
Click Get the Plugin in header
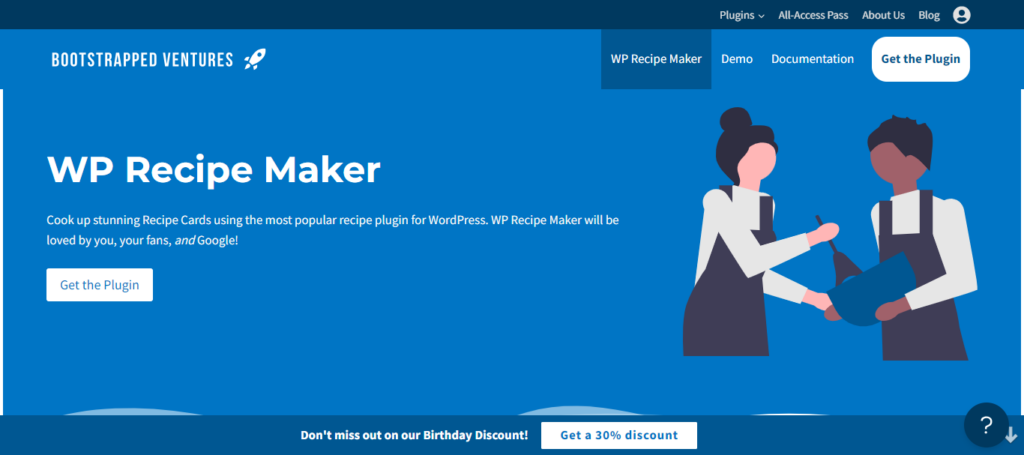(920, 59)
